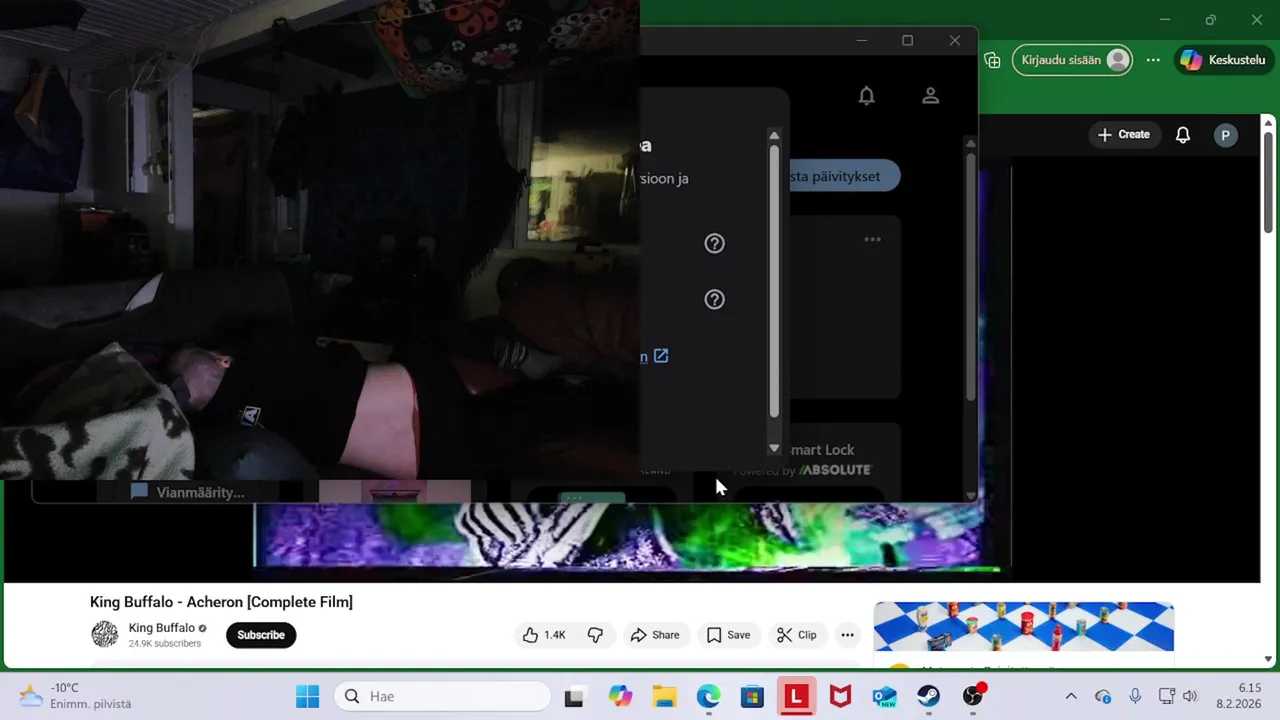Show hidden system tray icons
The width and height of the screenshot is (1280, 720).
click(1071, 696)
